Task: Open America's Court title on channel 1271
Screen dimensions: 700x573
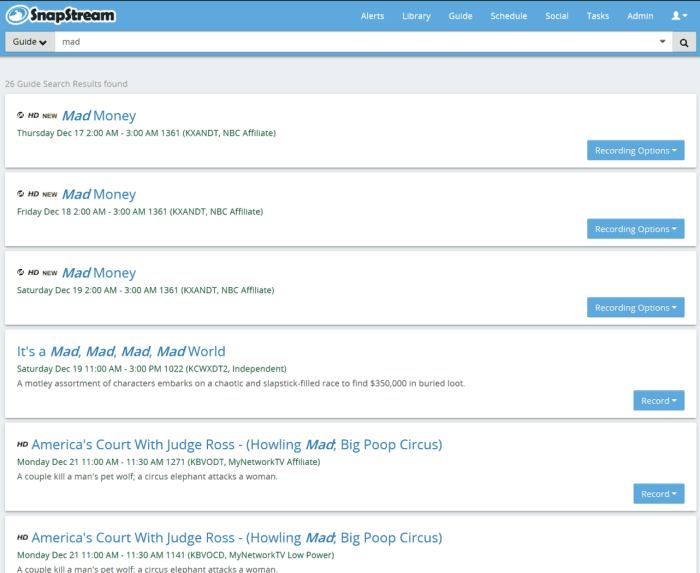Action: click(237, 444)
